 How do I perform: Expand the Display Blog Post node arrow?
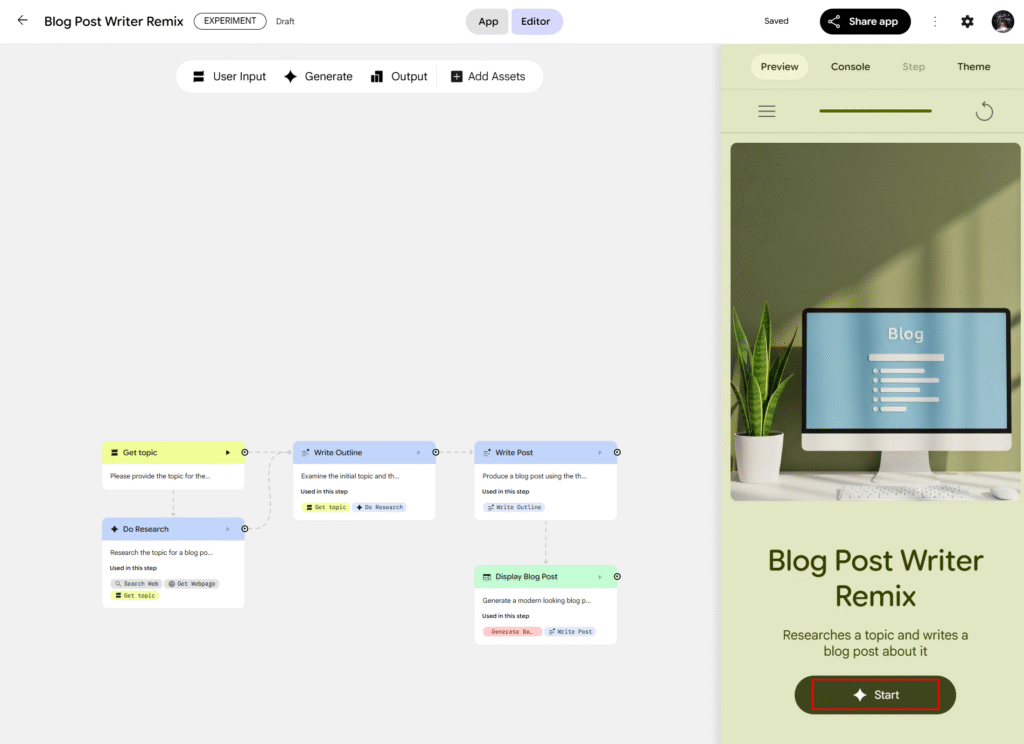600,577
